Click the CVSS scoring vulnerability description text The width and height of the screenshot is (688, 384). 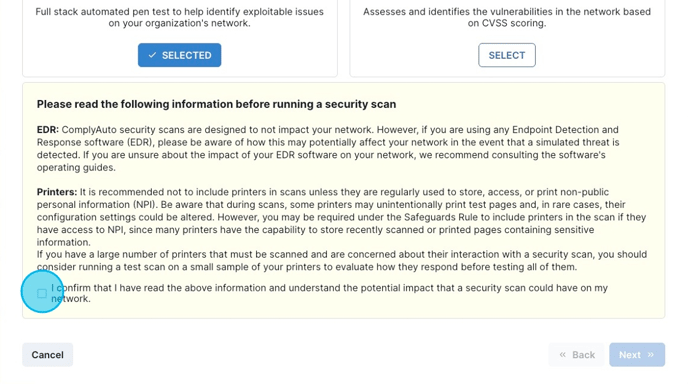(507, 18)
